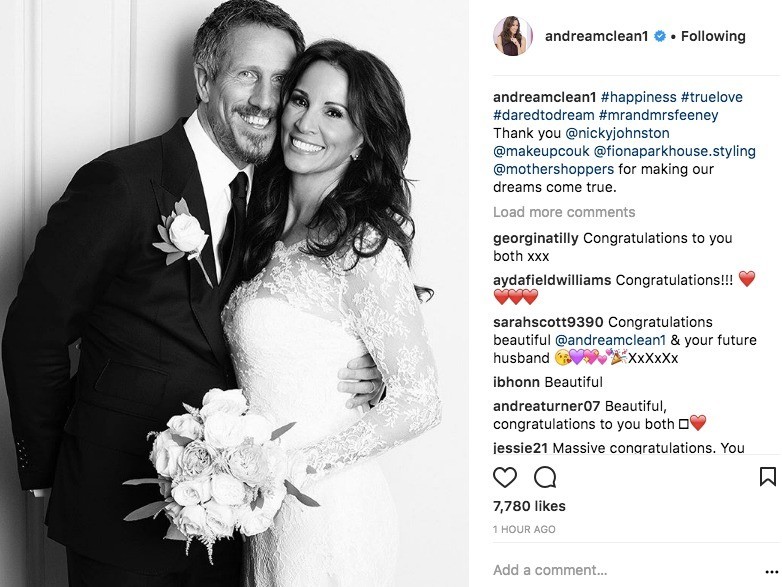782x587 pixels.
Task: Click the verified badge next to andreamclean1
Action: 660,36
